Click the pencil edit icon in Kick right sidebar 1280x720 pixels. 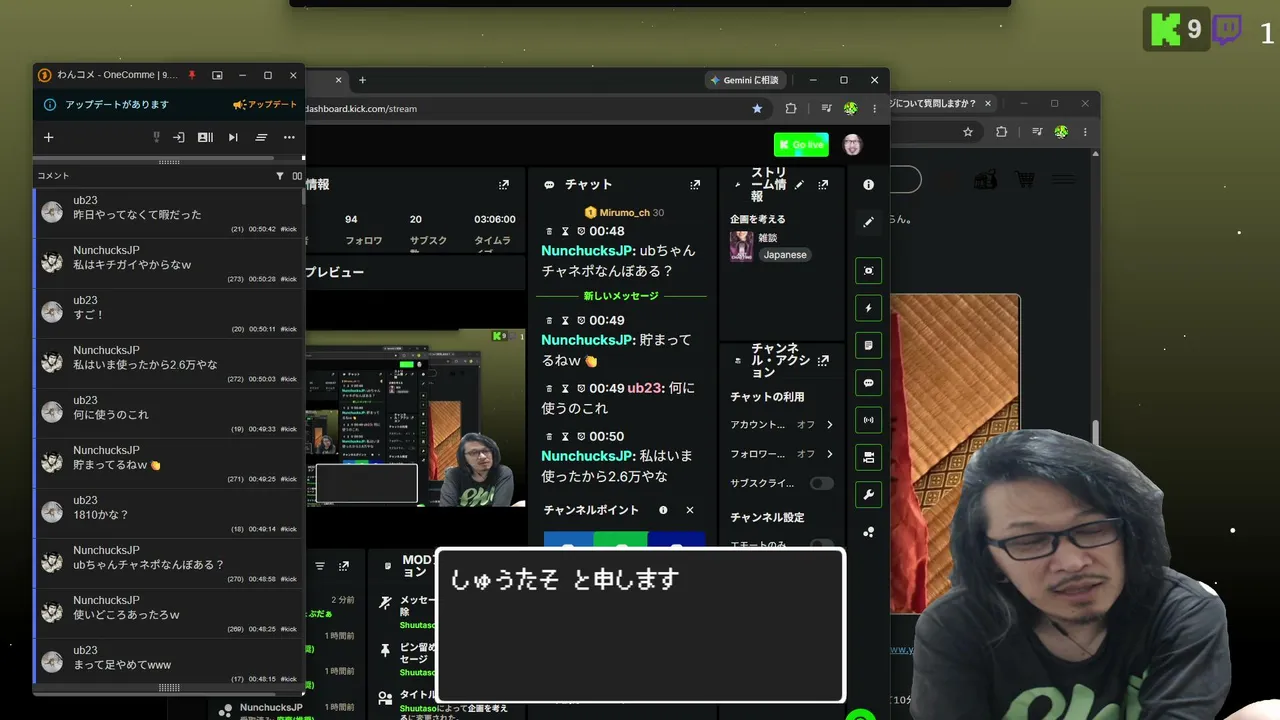(x=868, y=222)
